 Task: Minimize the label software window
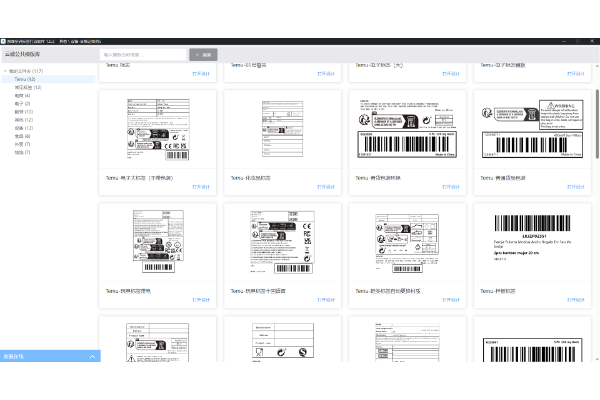[x=564, y=41]
